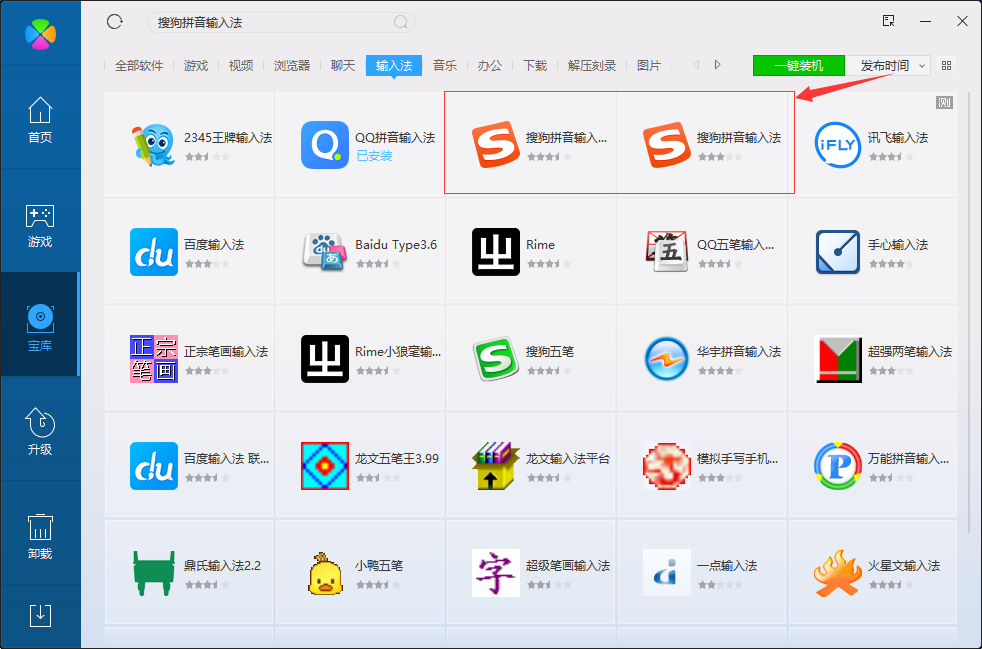The width and height of the screenshot is (982, 649).
Task: Click the QQ拼音输入法 icon
Action: pos(324,145)
